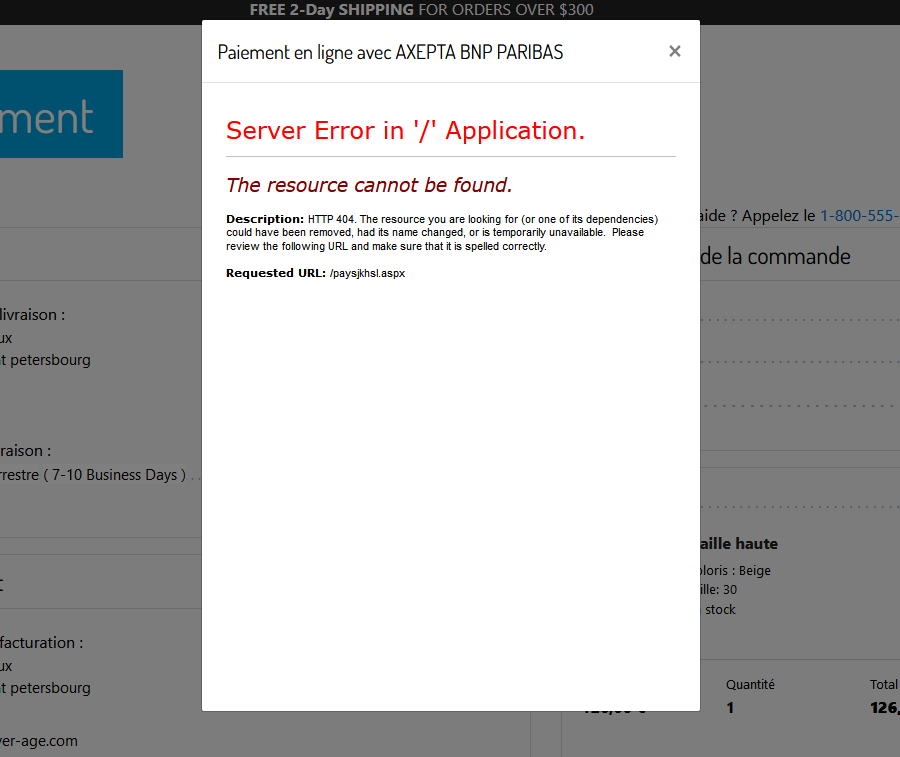This screenshot has height=757, width=900.
Task: Click the email address ending in age.com
Action: pyautogui.click(x=38, y=741)
